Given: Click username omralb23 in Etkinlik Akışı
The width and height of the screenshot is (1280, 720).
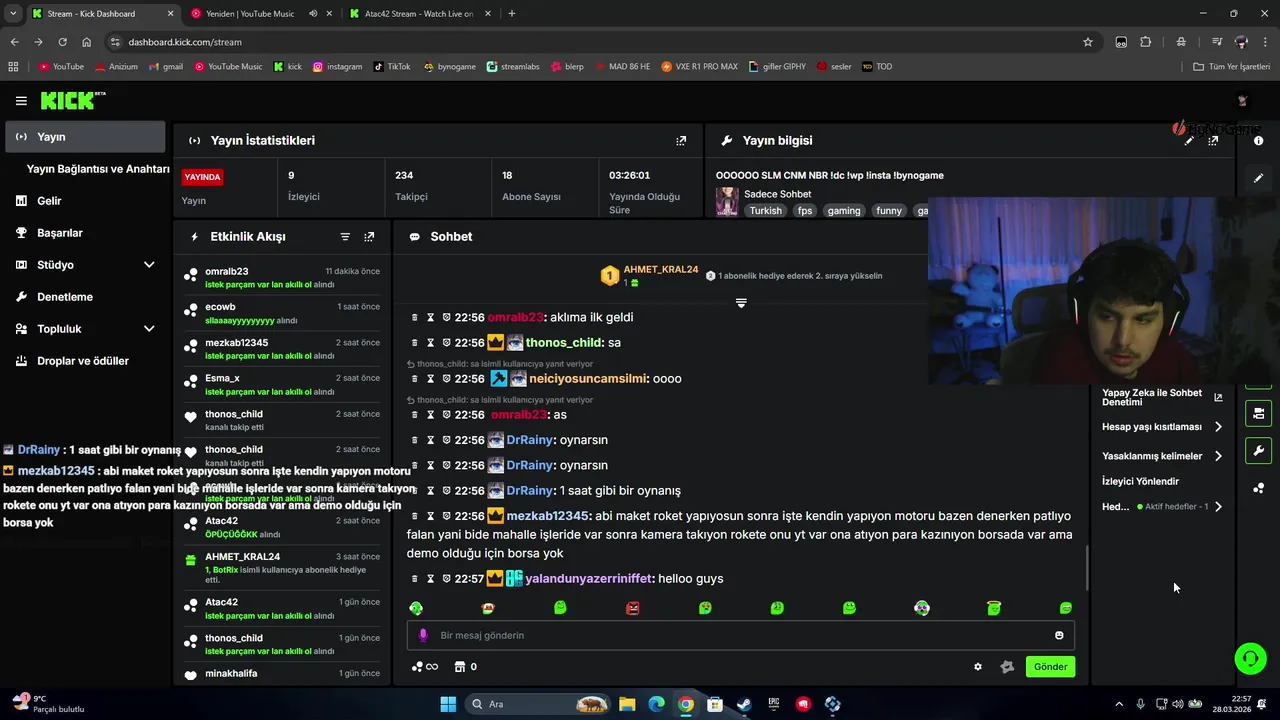Looking at the screenshot, I should 227,271.
